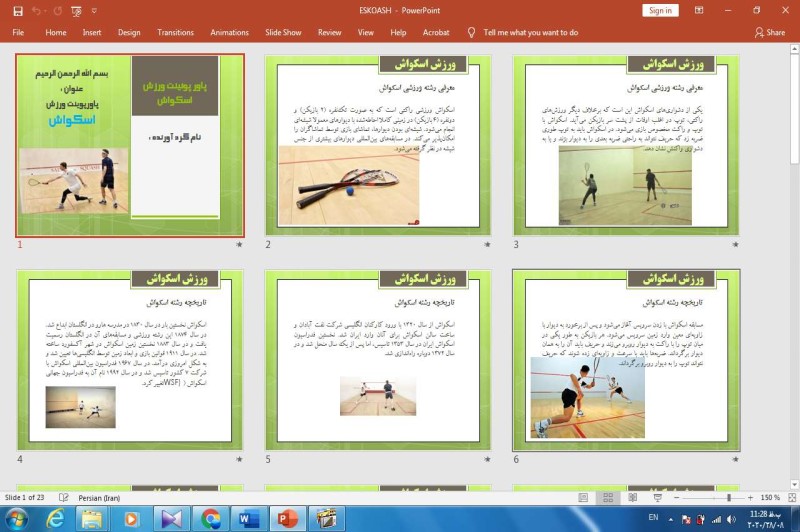Click the zoom slider handle
800x532 pixels.
[729, 497]
